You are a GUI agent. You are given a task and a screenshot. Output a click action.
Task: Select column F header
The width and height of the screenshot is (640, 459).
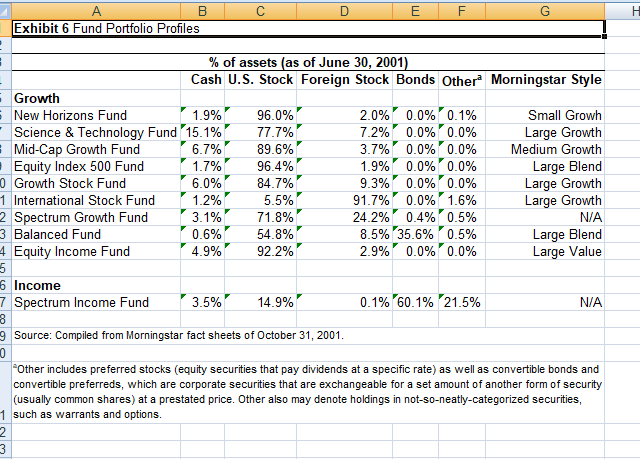point(462,11)
